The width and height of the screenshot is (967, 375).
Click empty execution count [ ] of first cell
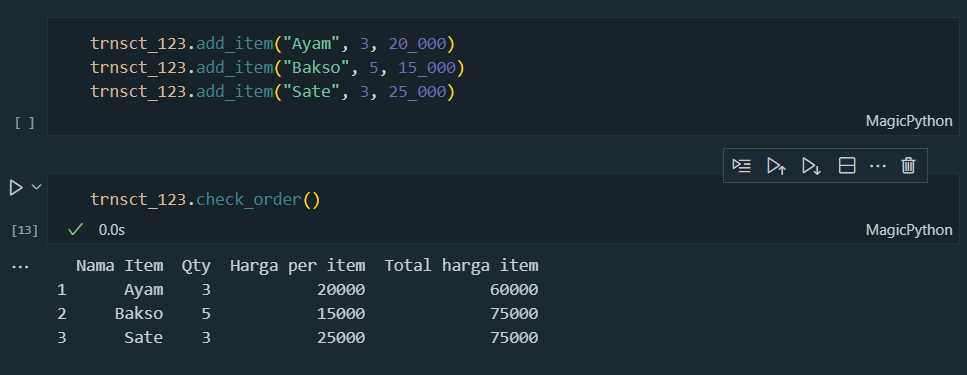[25, 123]
